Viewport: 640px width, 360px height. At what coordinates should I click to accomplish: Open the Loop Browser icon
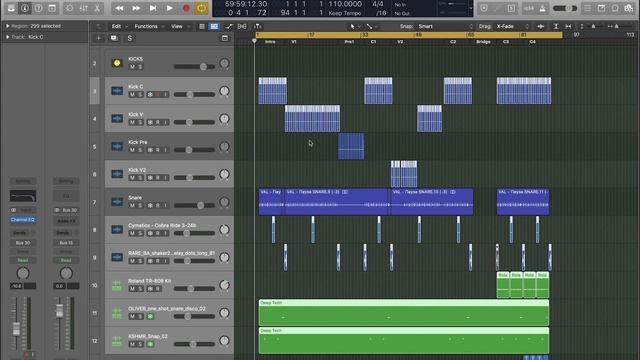click(x=615, y=8)
